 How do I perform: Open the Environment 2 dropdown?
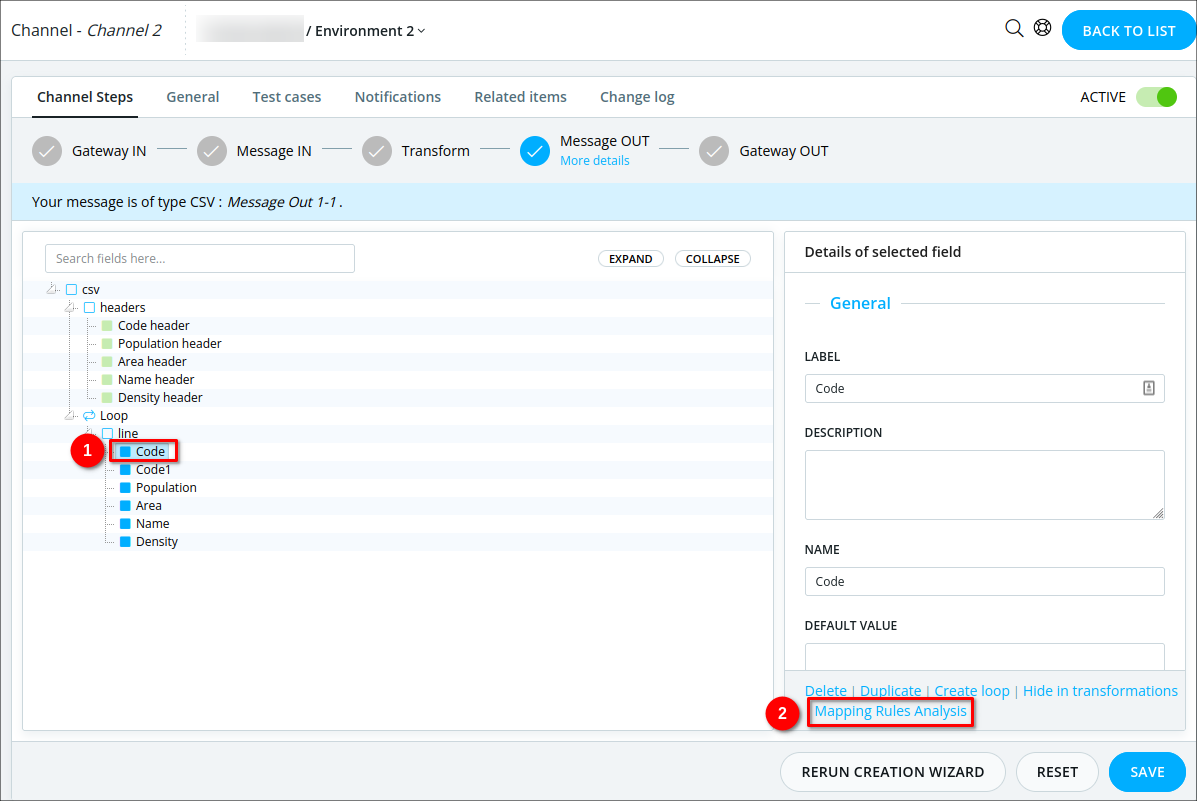click(370, 31)
